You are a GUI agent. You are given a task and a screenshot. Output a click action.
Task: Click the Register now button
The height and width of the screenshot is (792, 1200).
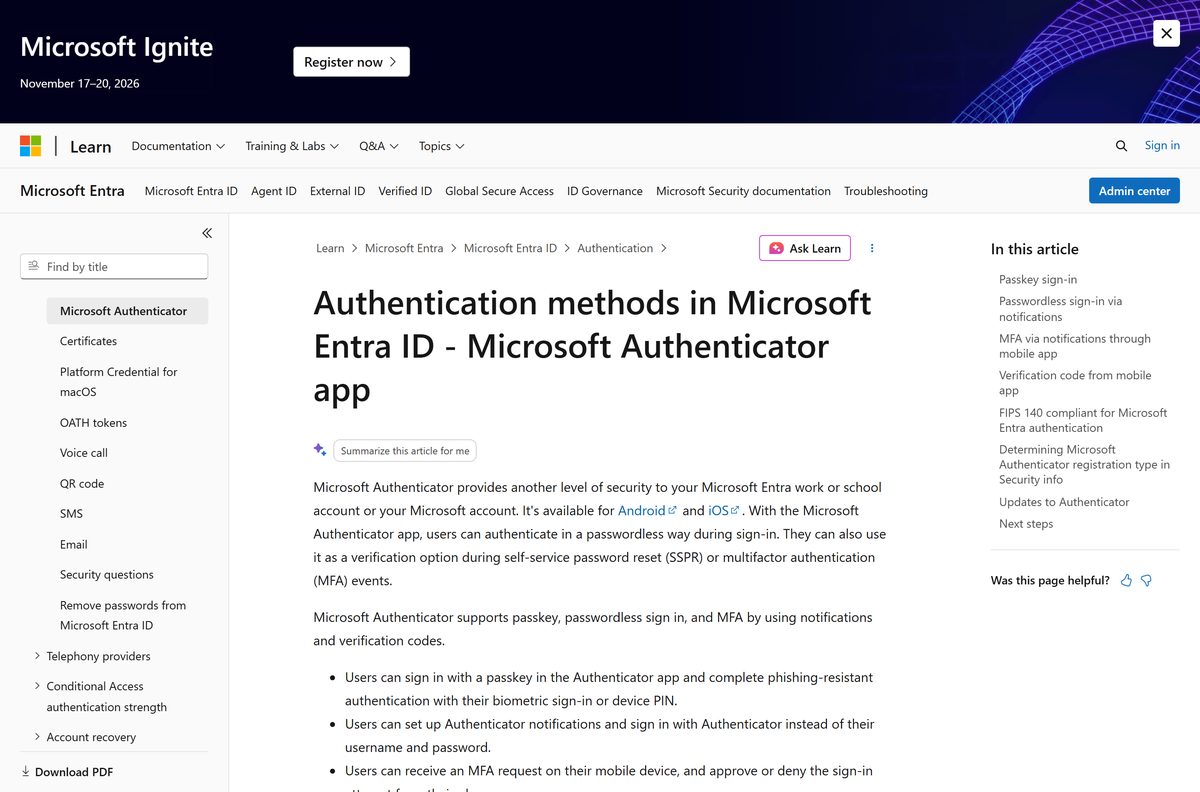point(351,62)
